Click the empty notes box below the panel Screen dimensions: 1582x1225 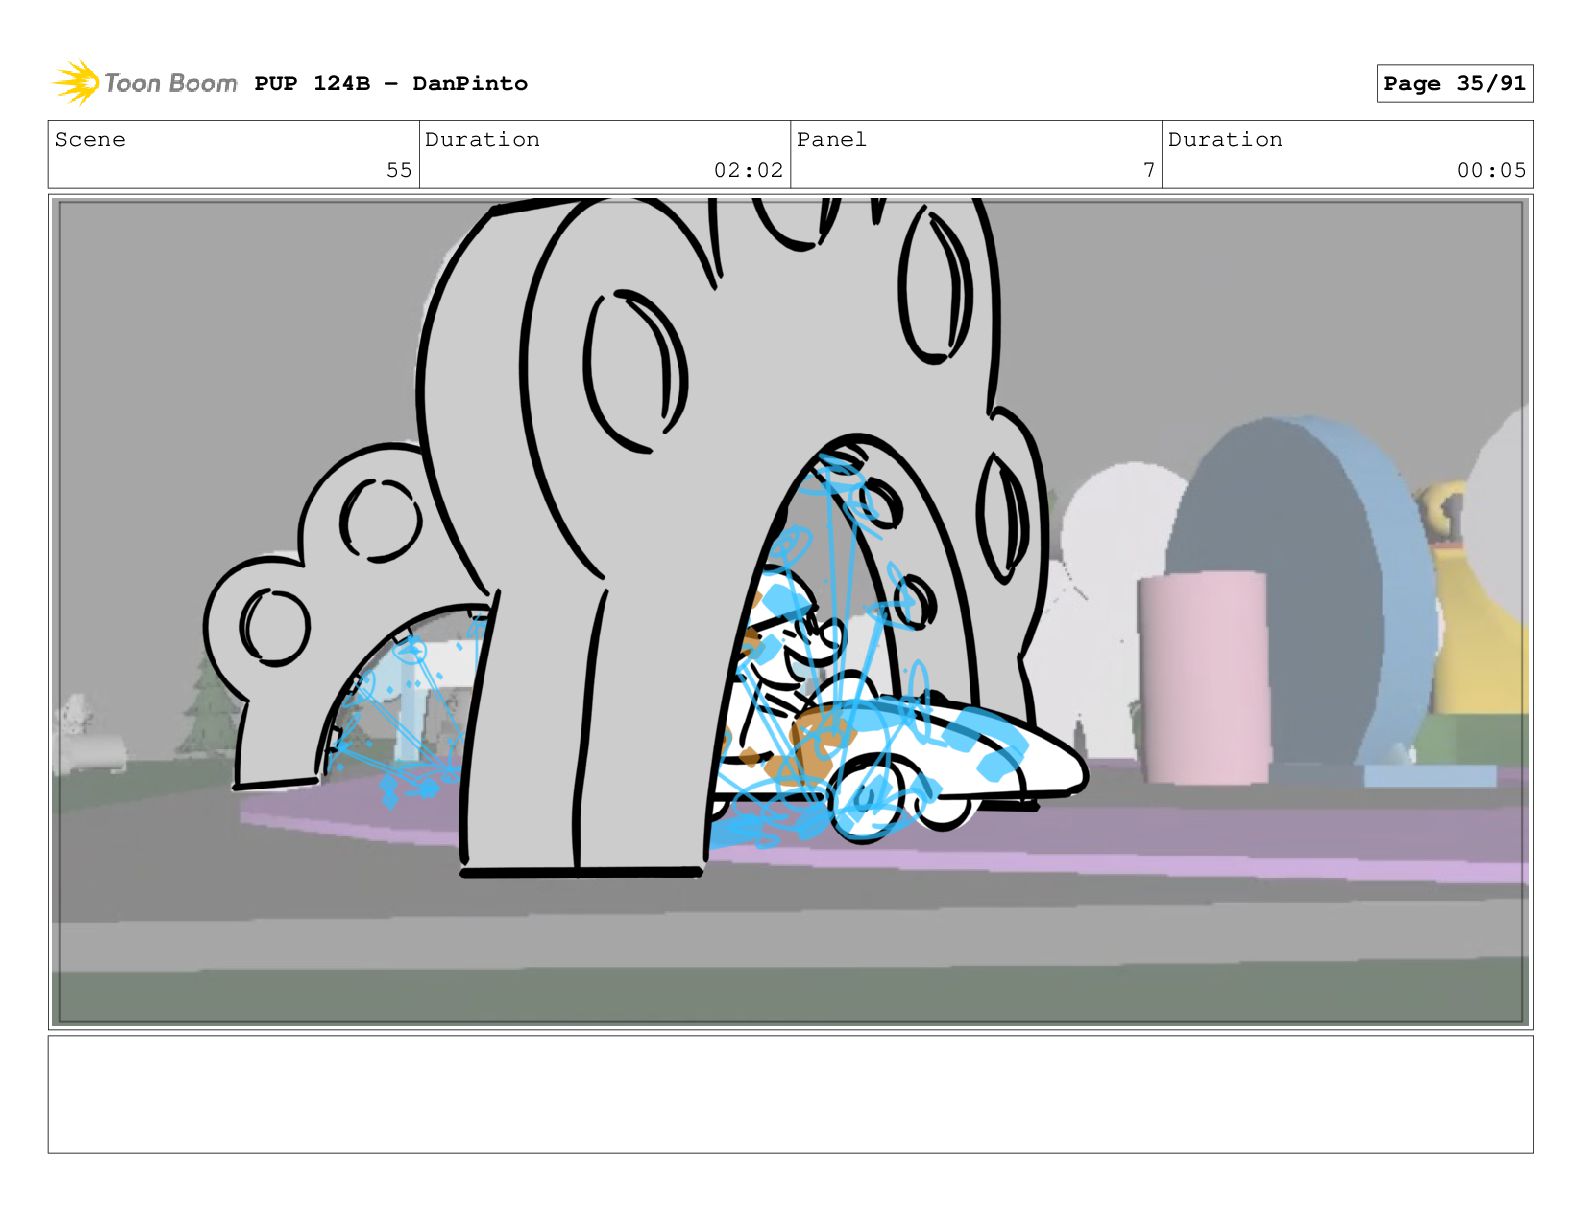point(790,1094)
